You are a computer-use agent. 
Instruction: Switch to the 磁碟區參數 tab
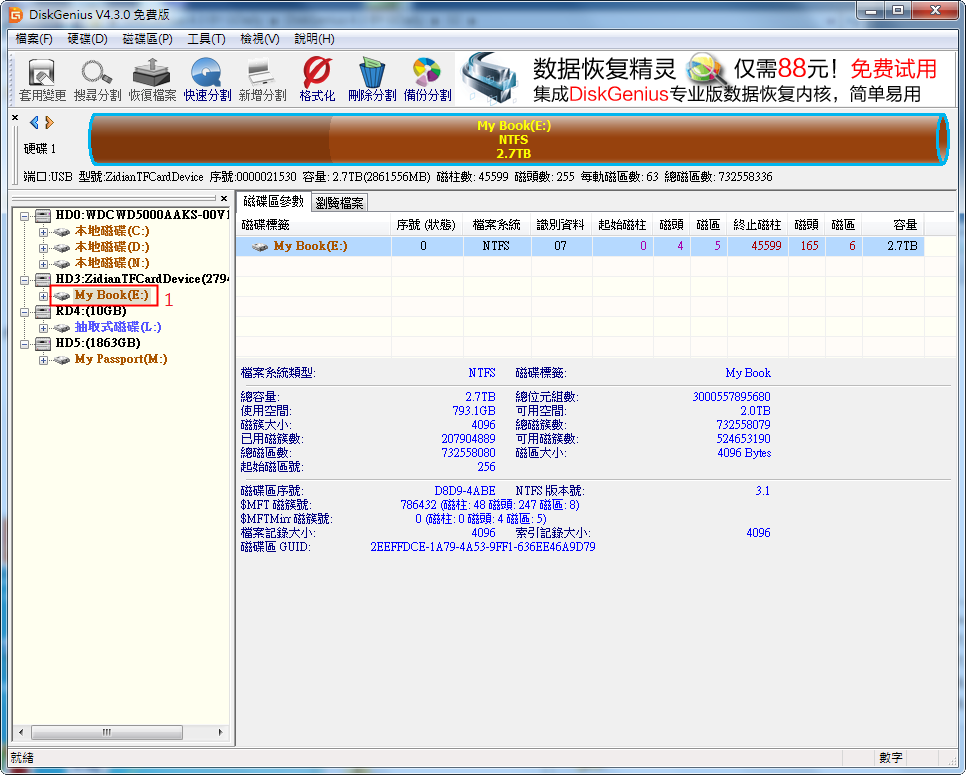(274, 201)
